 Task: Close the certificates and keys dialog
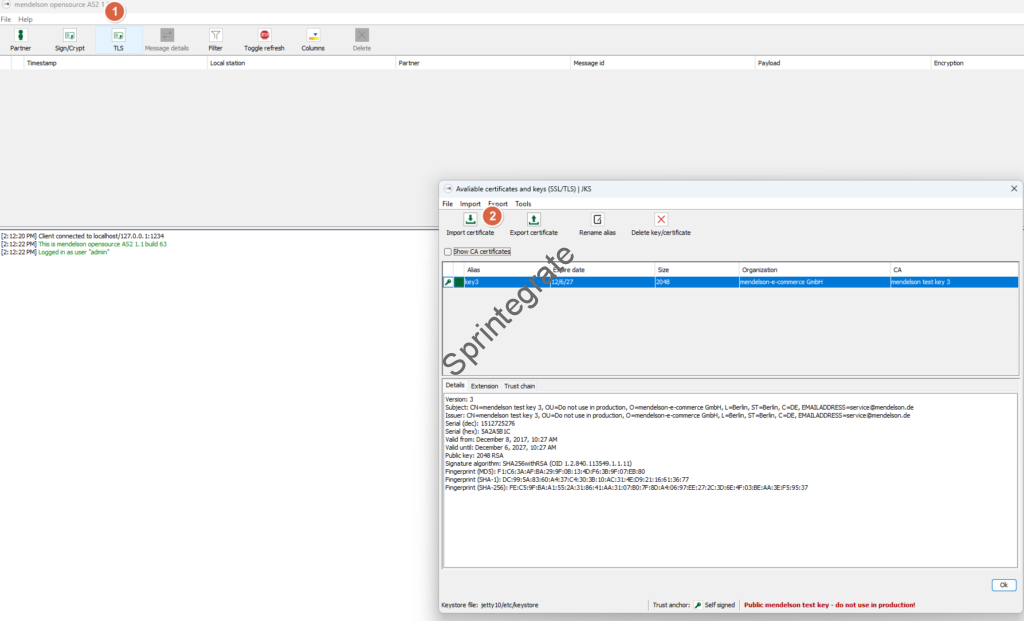click(1014, 188)
